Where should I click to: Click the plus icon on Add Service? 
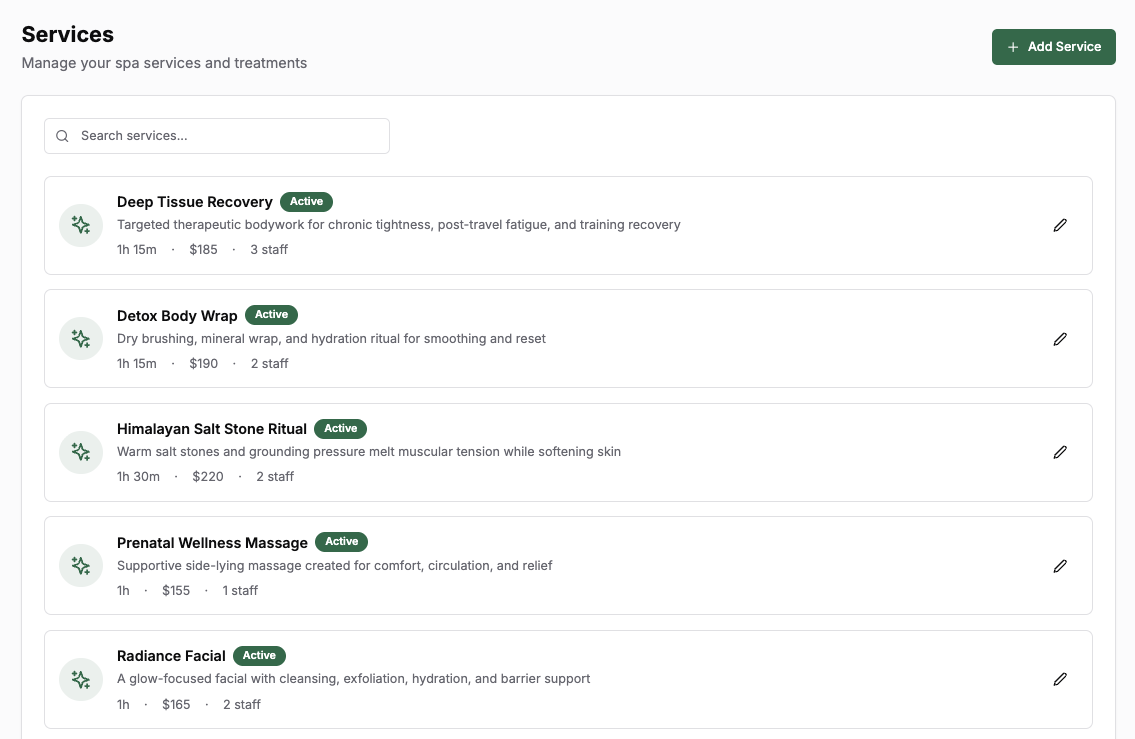pyautogui.click(x=1013, y=46)
